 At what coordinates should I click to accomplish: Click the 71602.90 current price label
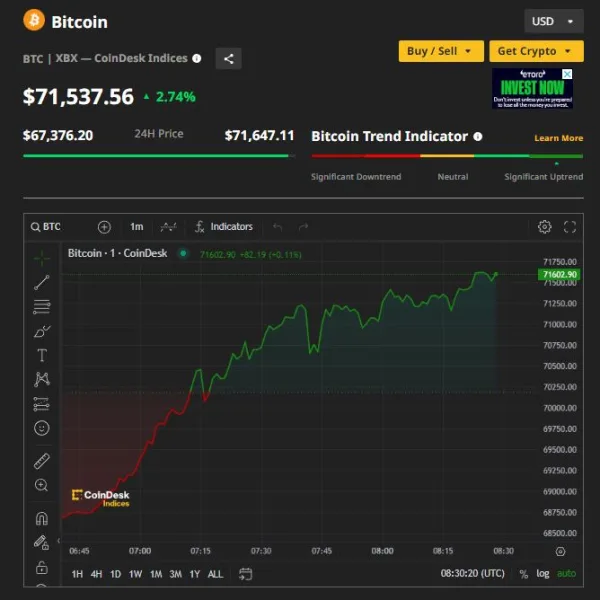click(559, 274)
